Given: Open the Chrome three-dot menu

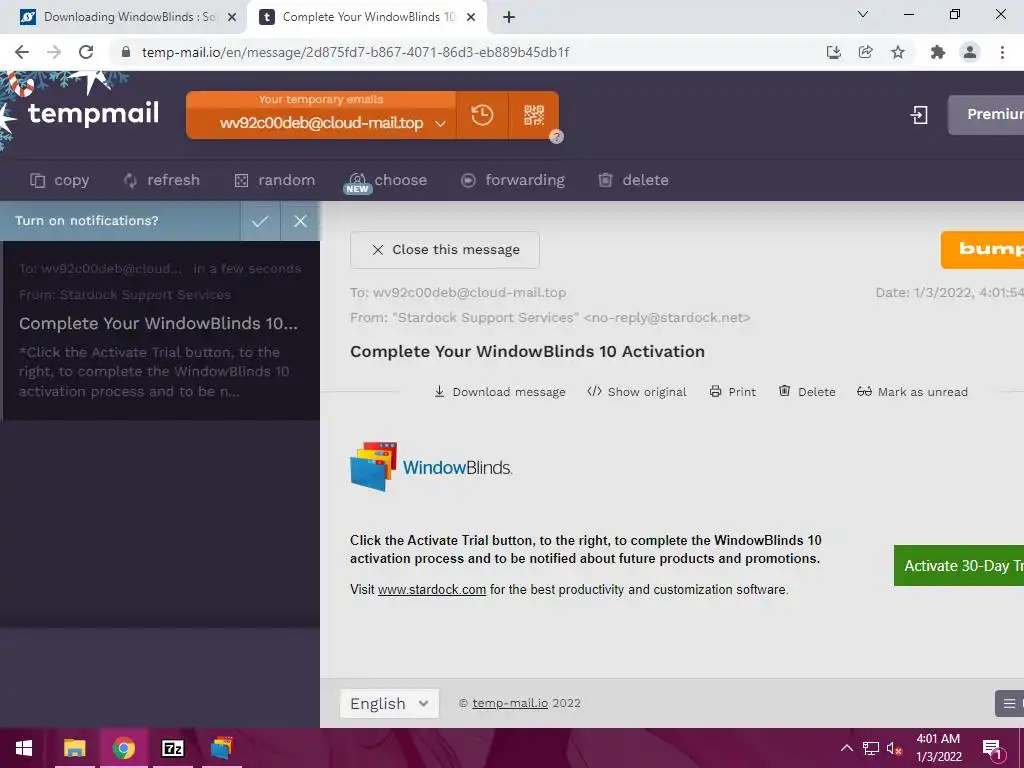Looking at the screenshot, I should 1002,52.
